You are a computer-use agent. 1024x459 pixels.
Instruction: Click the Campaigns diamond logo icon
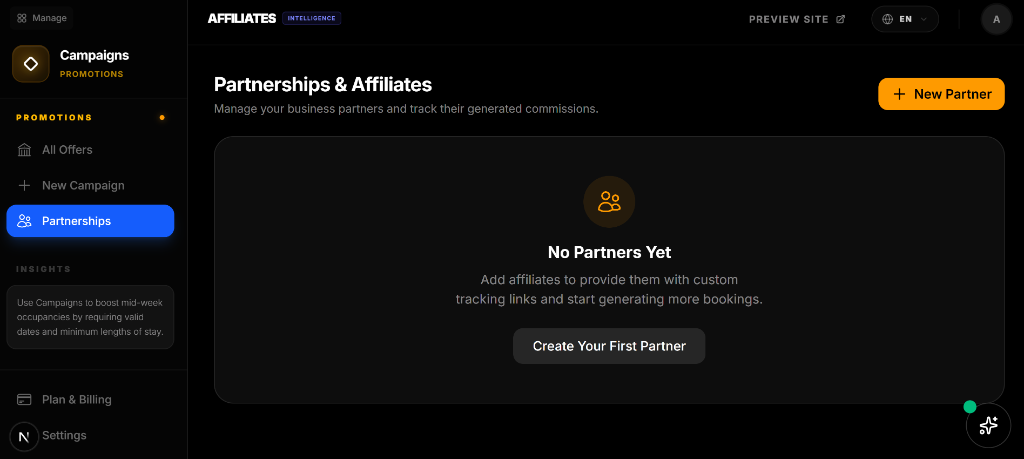[x=31, y=64]
